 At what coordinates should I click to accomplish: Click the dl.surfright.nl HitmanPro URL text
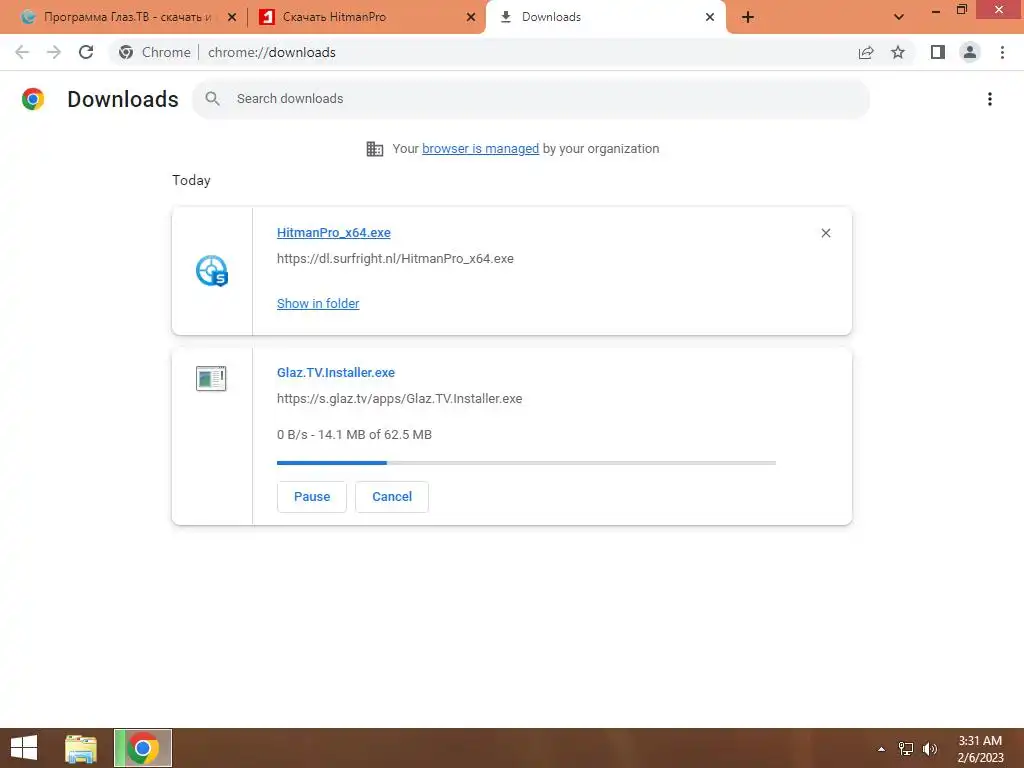click(x=395, y=259)
